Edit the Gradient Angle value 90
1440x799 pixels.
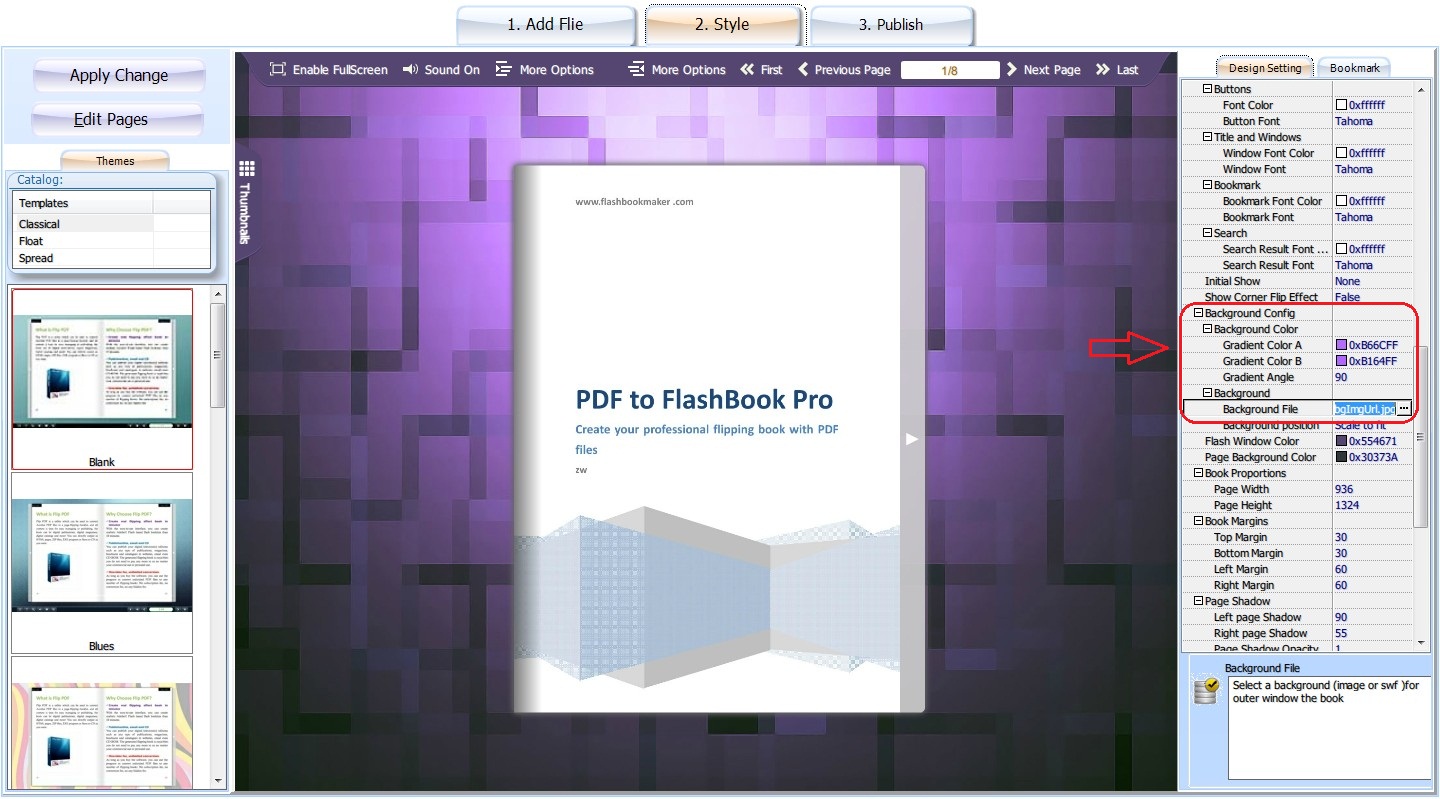coord(1341,377)
